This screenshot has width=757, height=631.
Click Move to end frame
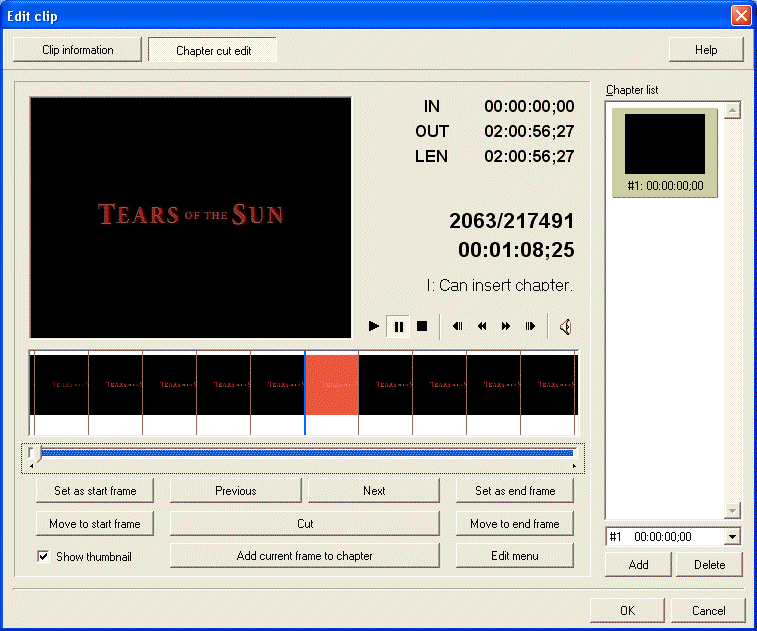click(x=515, y=524)
